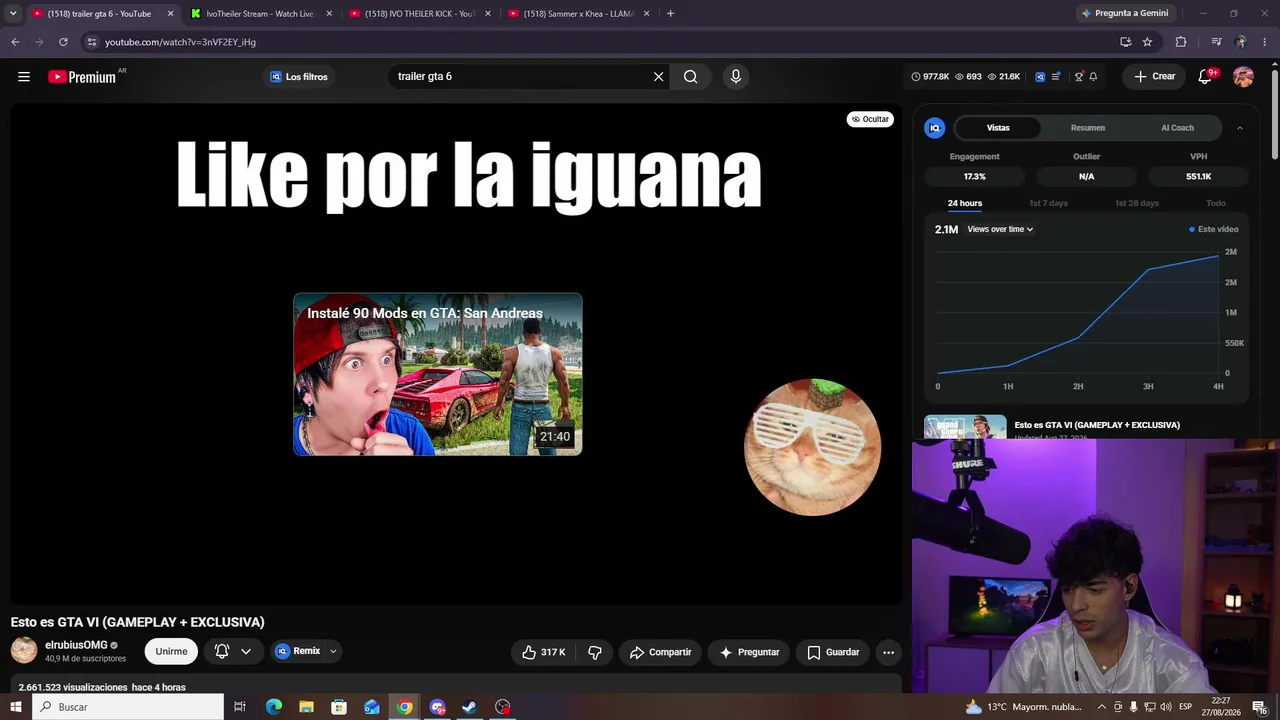Open Microsoft Store from the taskbar
This screenshot has width=1280, height=720.
[339, 707]
